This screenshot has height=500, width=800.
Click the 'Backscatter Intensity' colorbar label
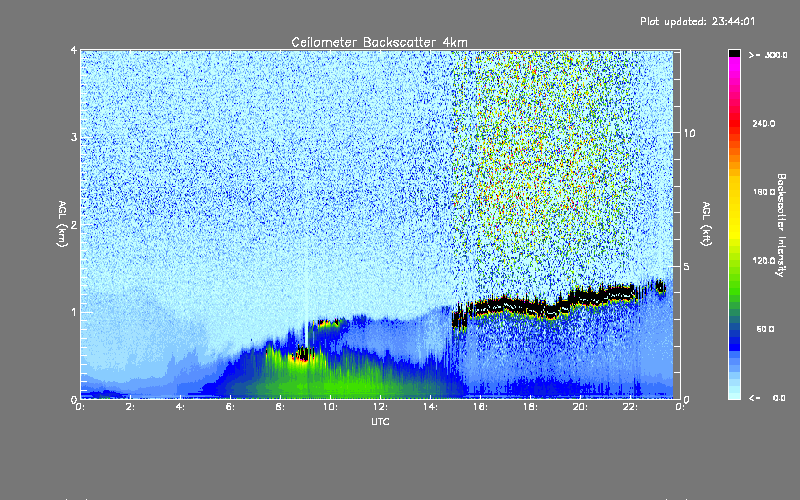[781, 225]
